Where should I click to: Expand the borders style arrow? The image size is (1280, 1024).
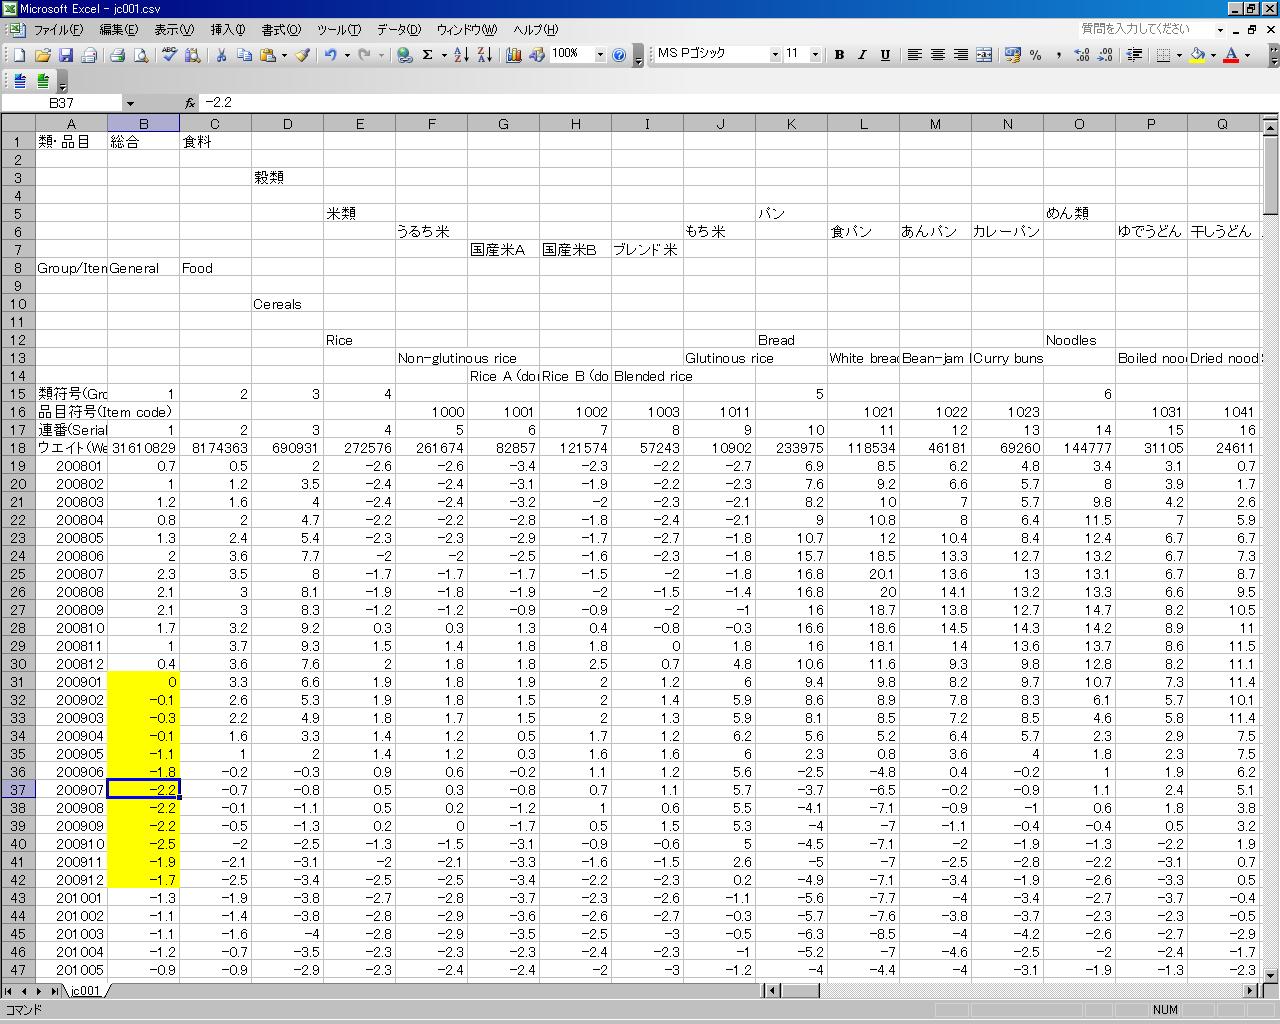[1179, 55]
